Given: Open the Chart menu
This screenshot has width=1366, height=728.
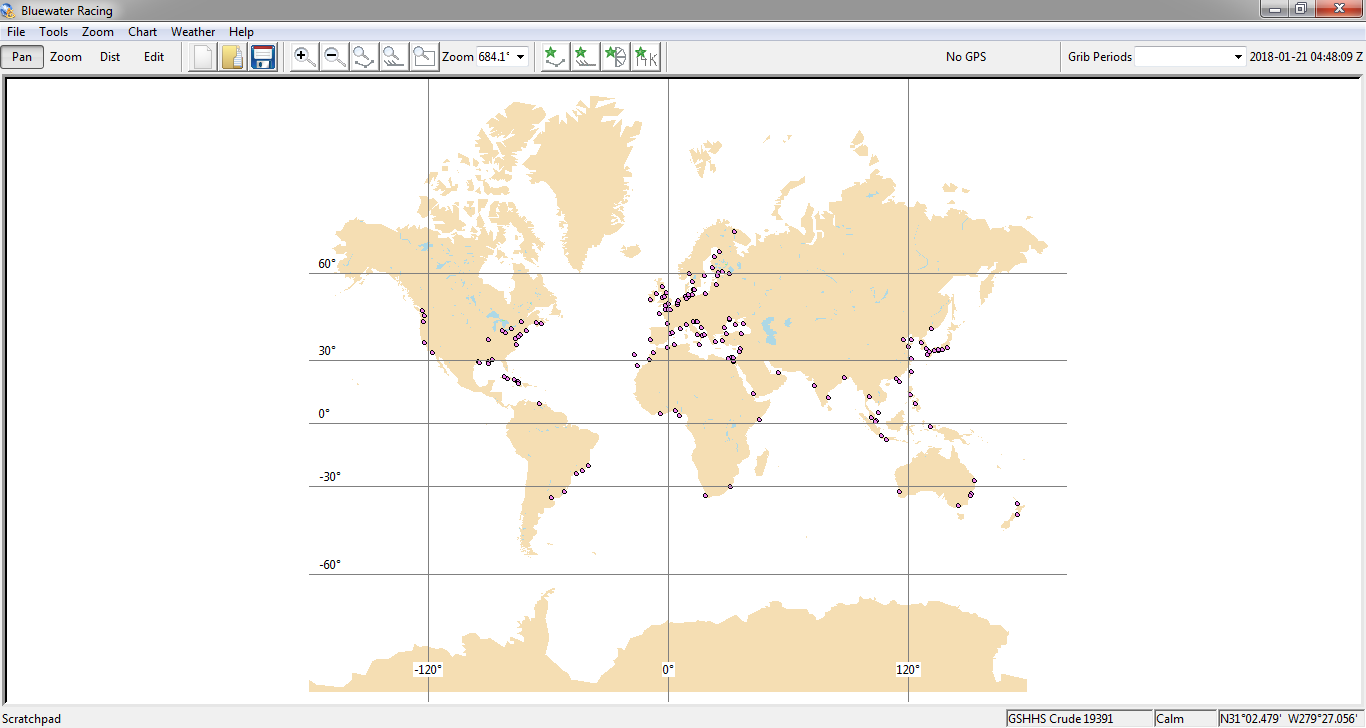Looking at the screenshot, I should (x=142, y=32).
